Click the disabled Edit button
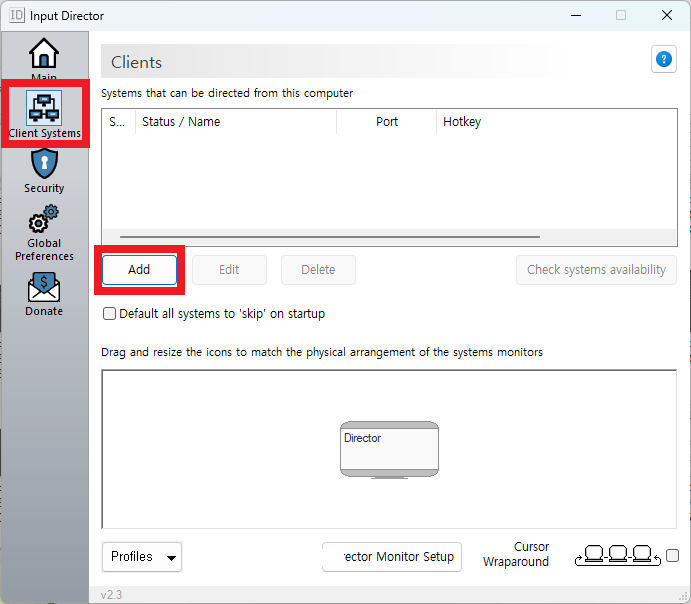The height and width of the screenshot is (604, 691). (229, 270)
